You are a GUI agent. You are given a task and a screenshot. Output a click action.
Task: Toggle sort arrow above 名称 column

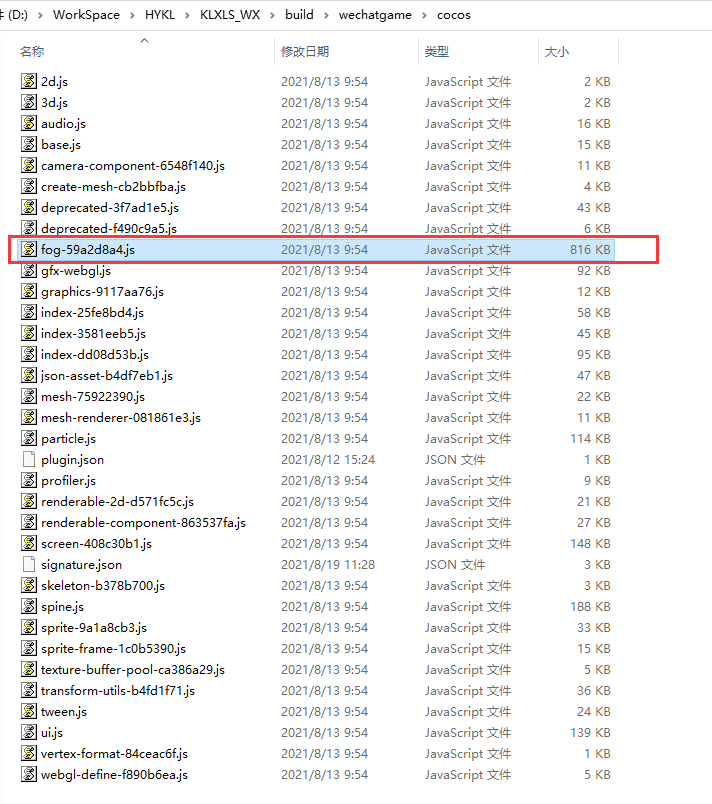click(x=145, y=40)
